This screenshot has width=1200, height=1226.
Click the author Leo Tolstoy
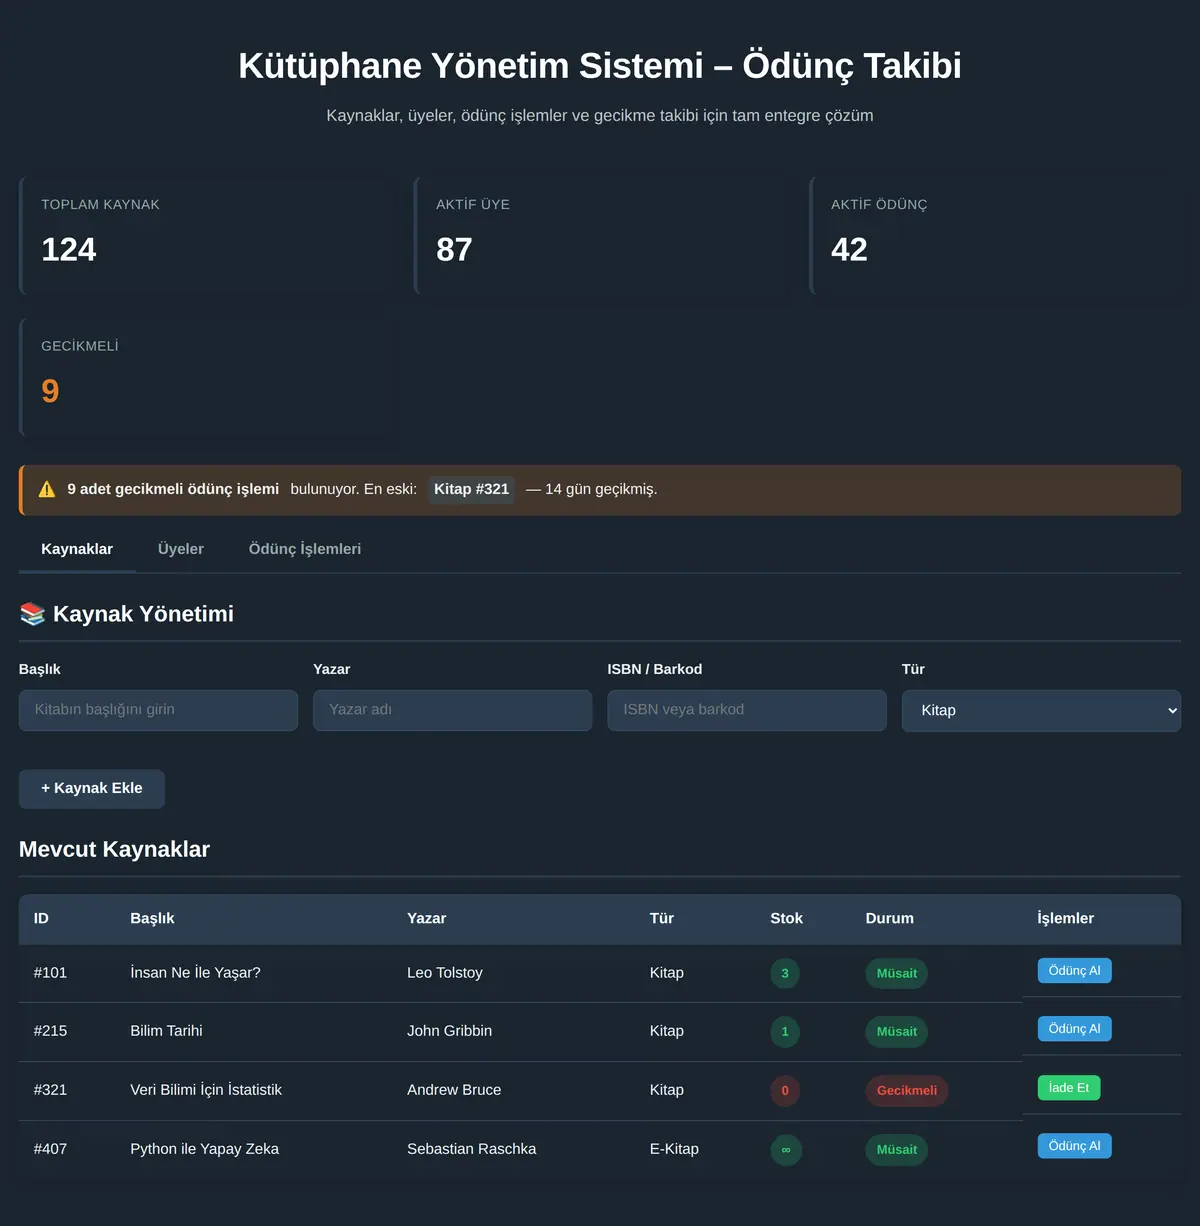445,973
